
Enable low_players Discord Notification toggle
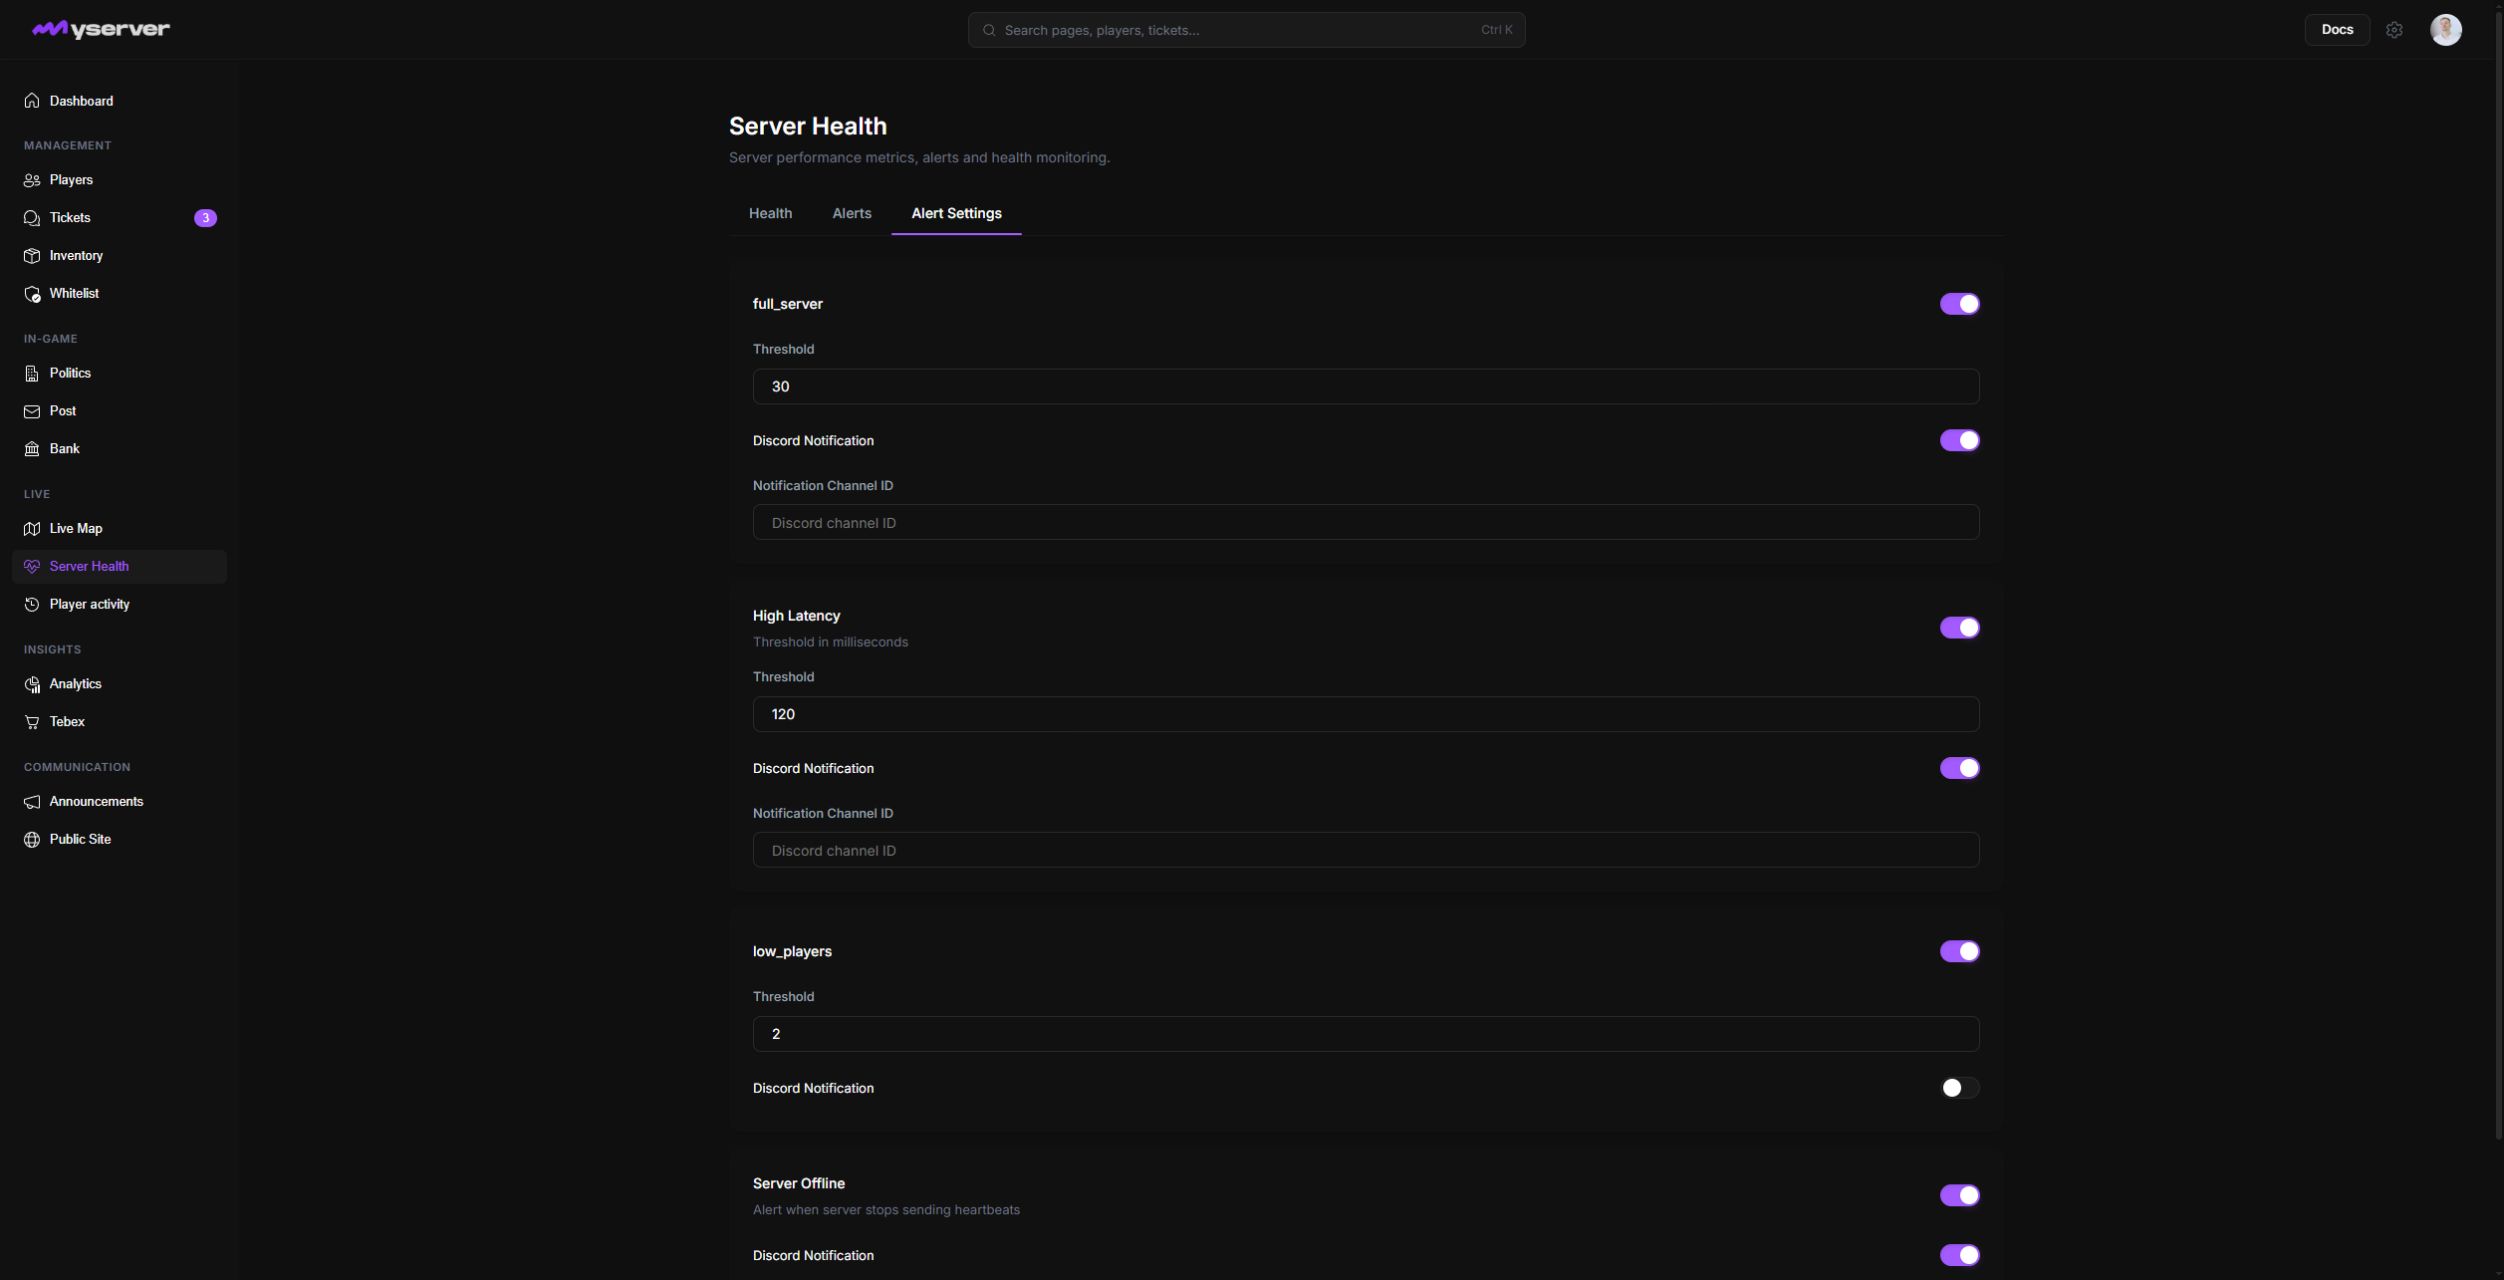[1959, 1088]
